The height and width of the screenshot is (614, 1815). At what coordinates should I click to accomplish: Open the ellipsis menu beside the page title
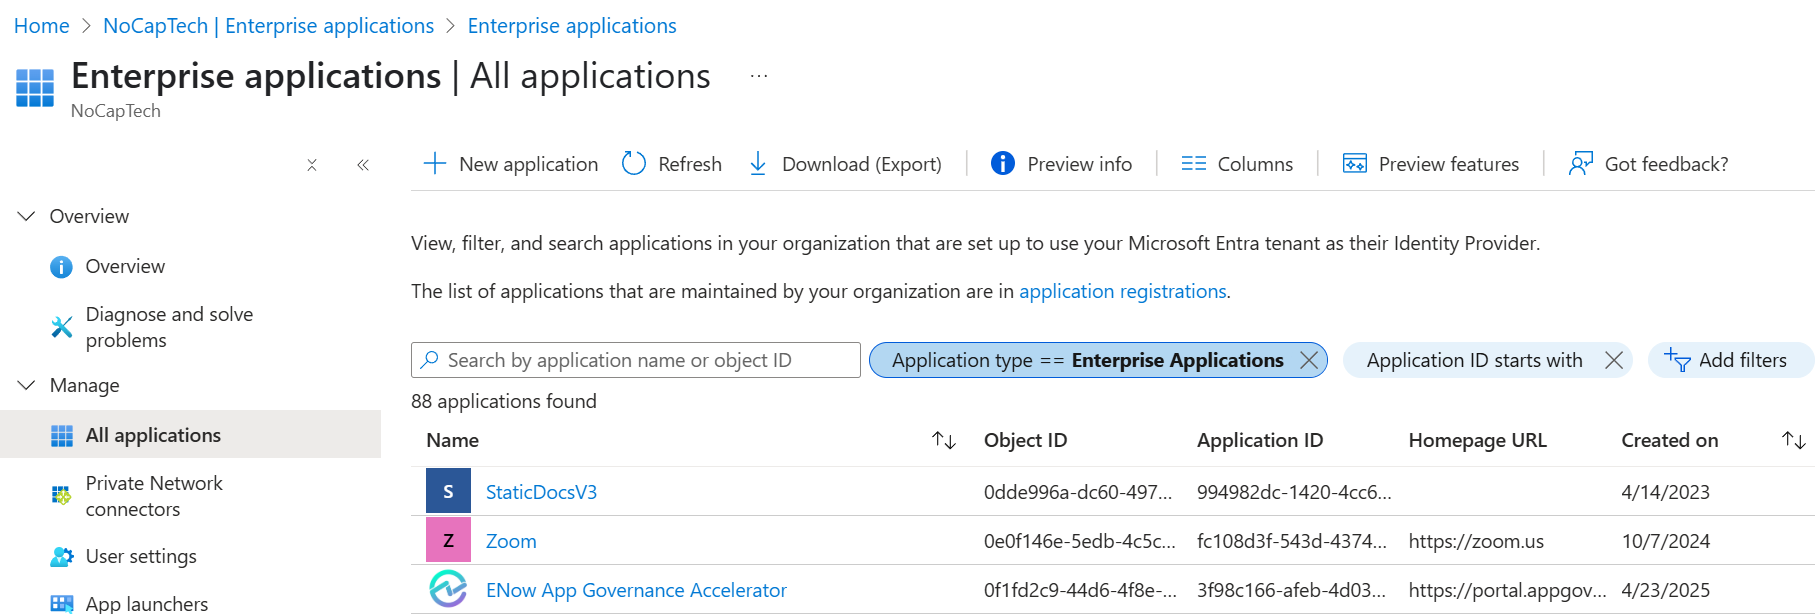pyautogui.click(x=759, y=76)
